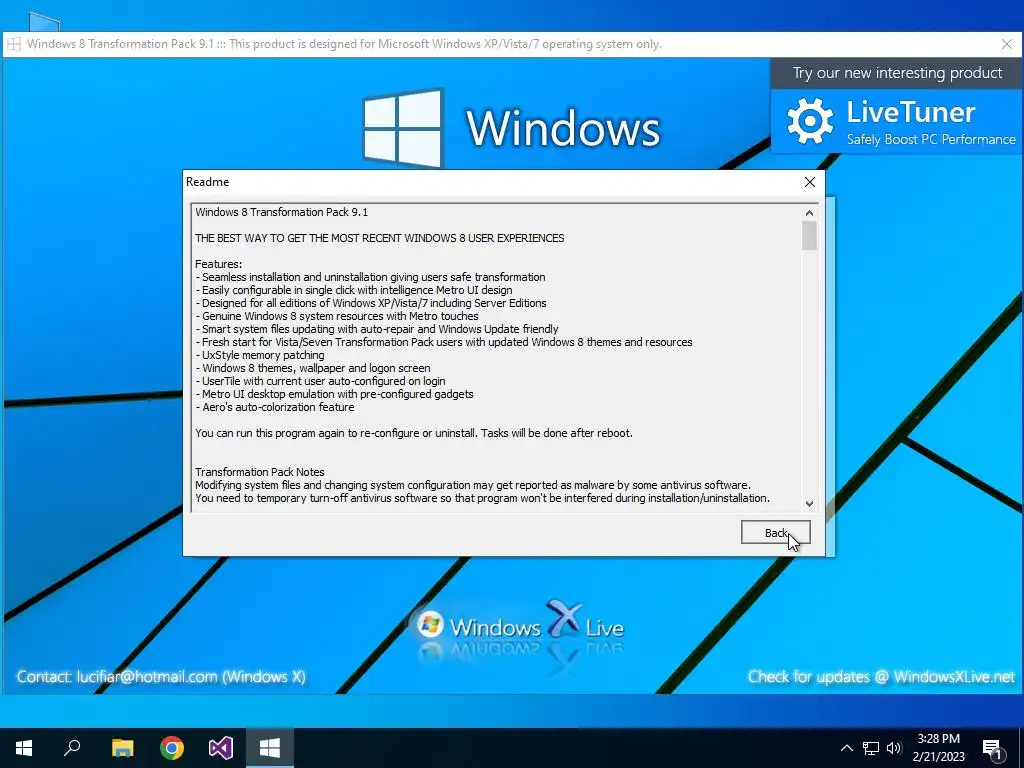The height and width of the screenshot is (768, 1024).
Task: Click the contact email lucifiar@hotmail.com text
Action: (x=147, y=677)
